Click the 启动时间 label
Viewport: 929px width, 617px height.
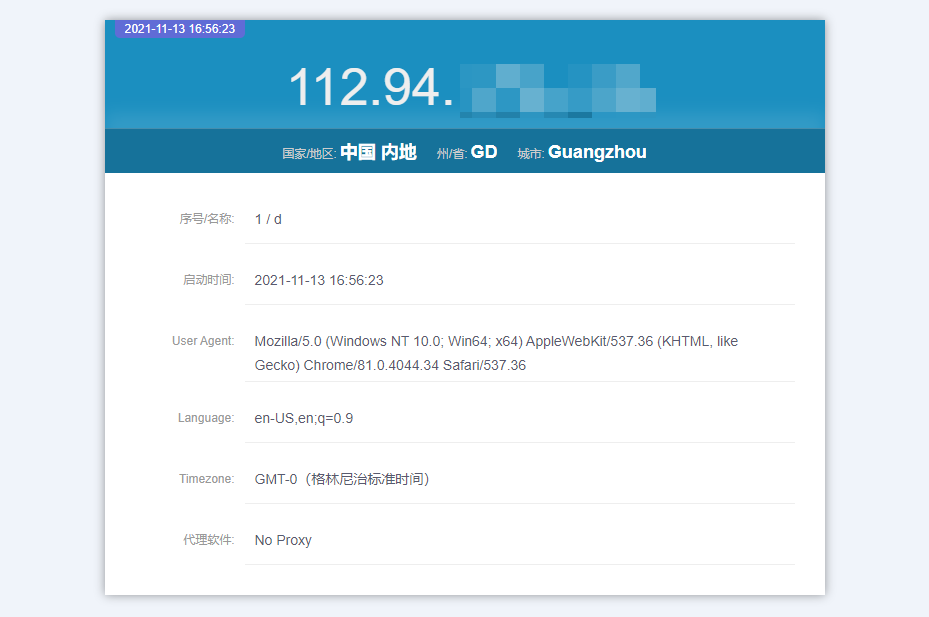pyautogui.click(x=209, y=280)
